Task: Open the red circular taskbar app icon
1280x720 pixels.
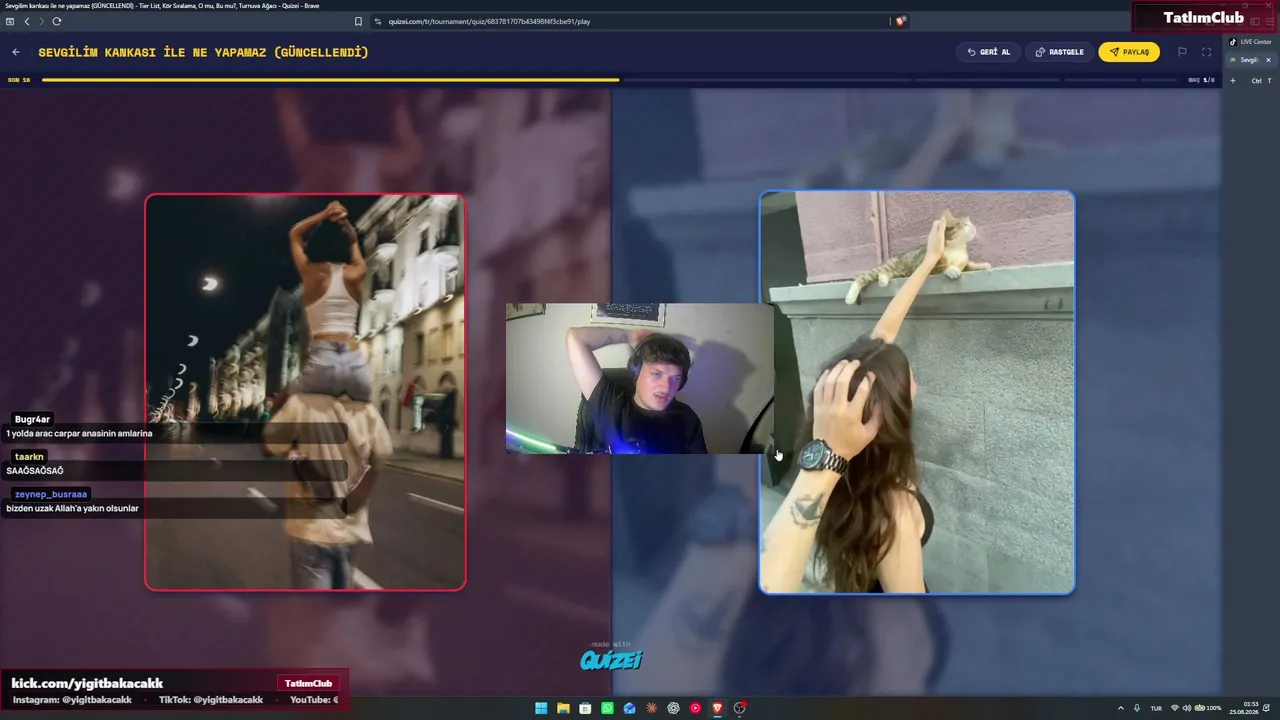Action: click(x=695, y=708)
